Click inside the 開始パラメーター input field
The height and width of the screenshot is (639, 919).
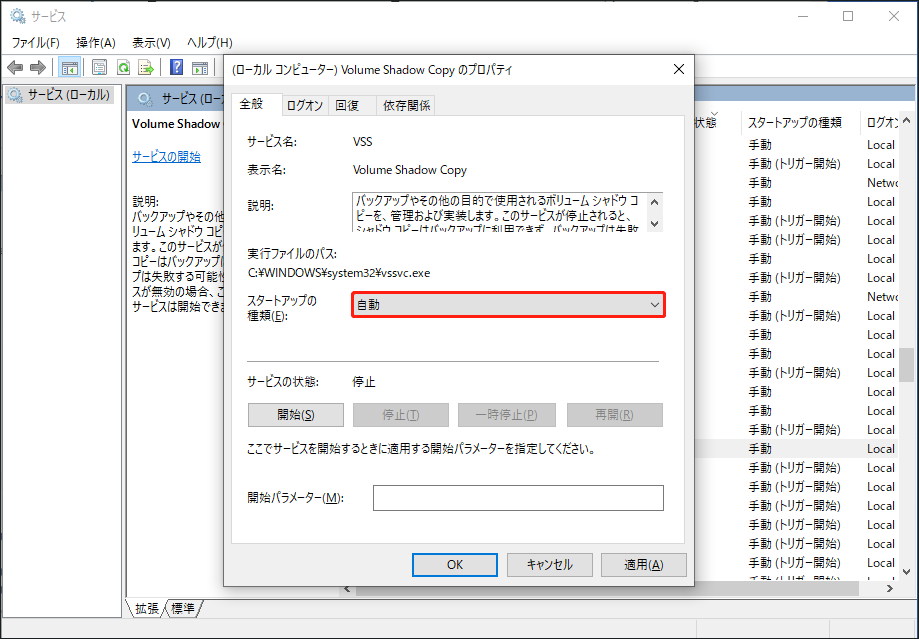tap(518, 497)
